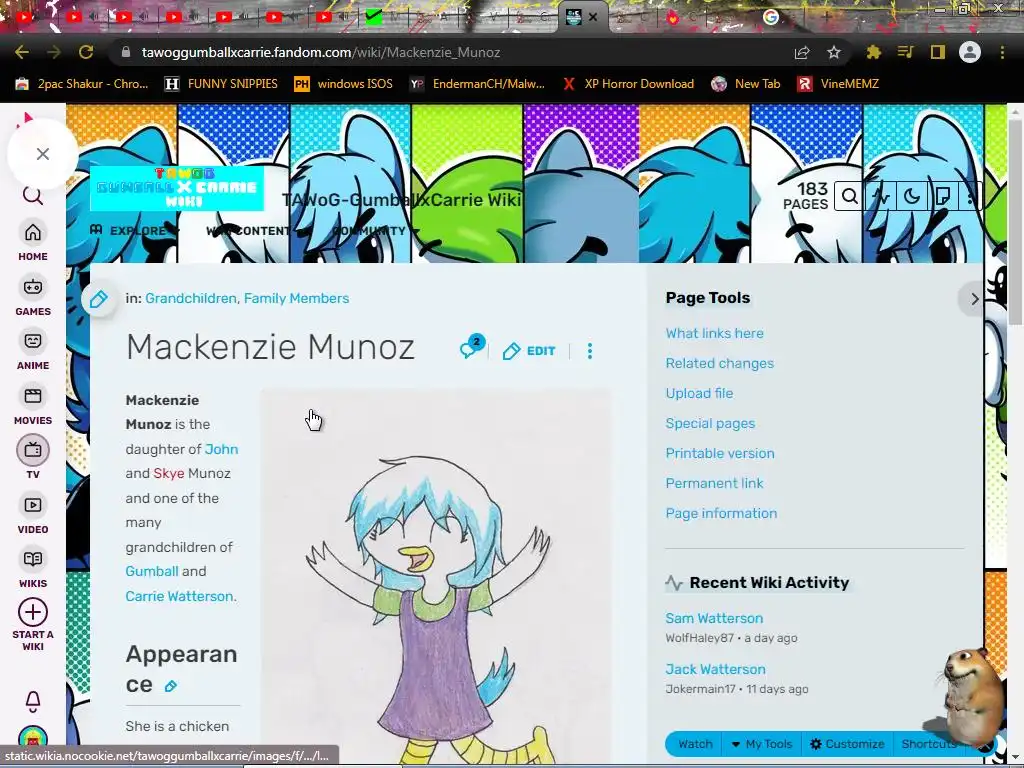Viewport: 1024px width, 768px height.
Task: Open Fandom sidebar search icon
Action: (33, 195)
